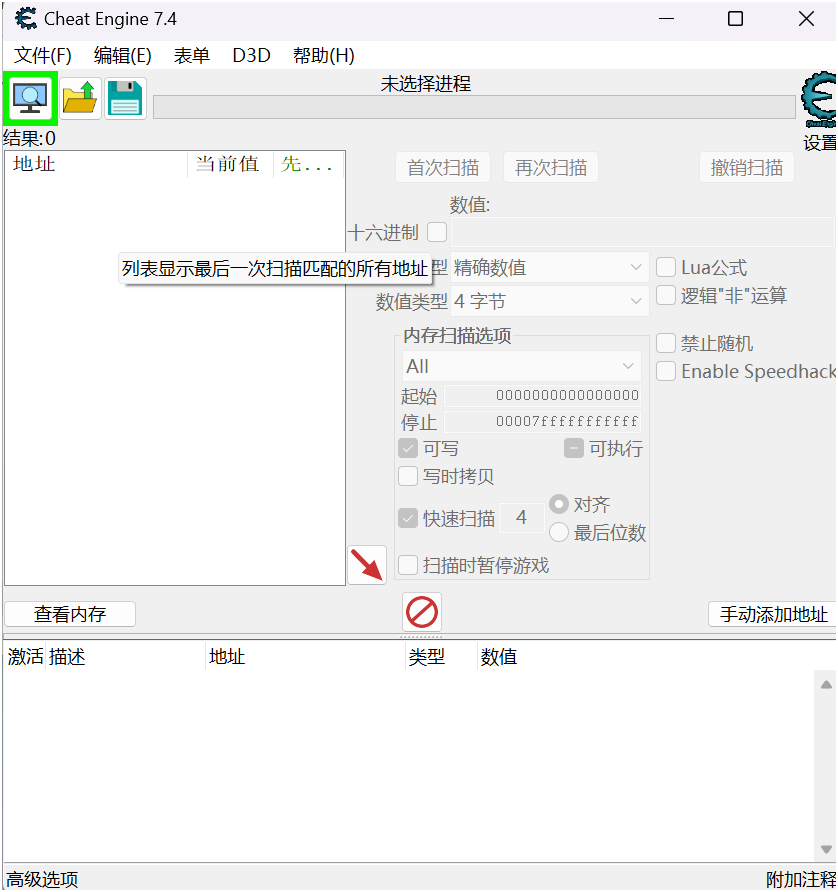Open the 精确数值 scan type dropdown

[x=550, y=267]
